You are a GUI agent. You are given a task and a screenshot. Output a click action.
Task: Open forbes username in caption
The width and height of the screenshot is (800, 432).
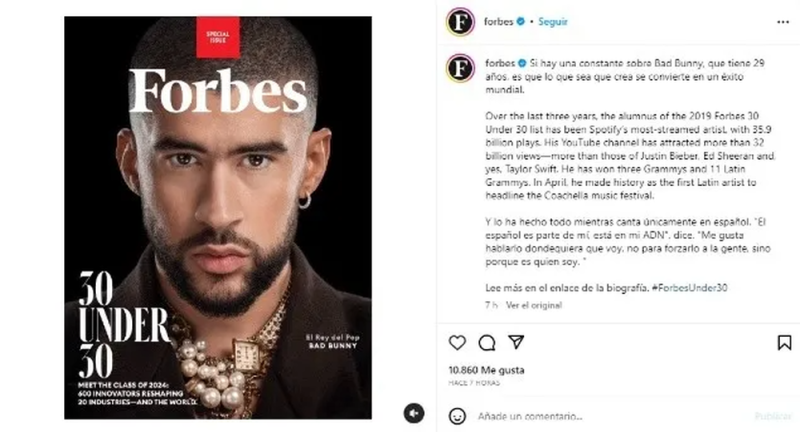(x=500, y=63)
